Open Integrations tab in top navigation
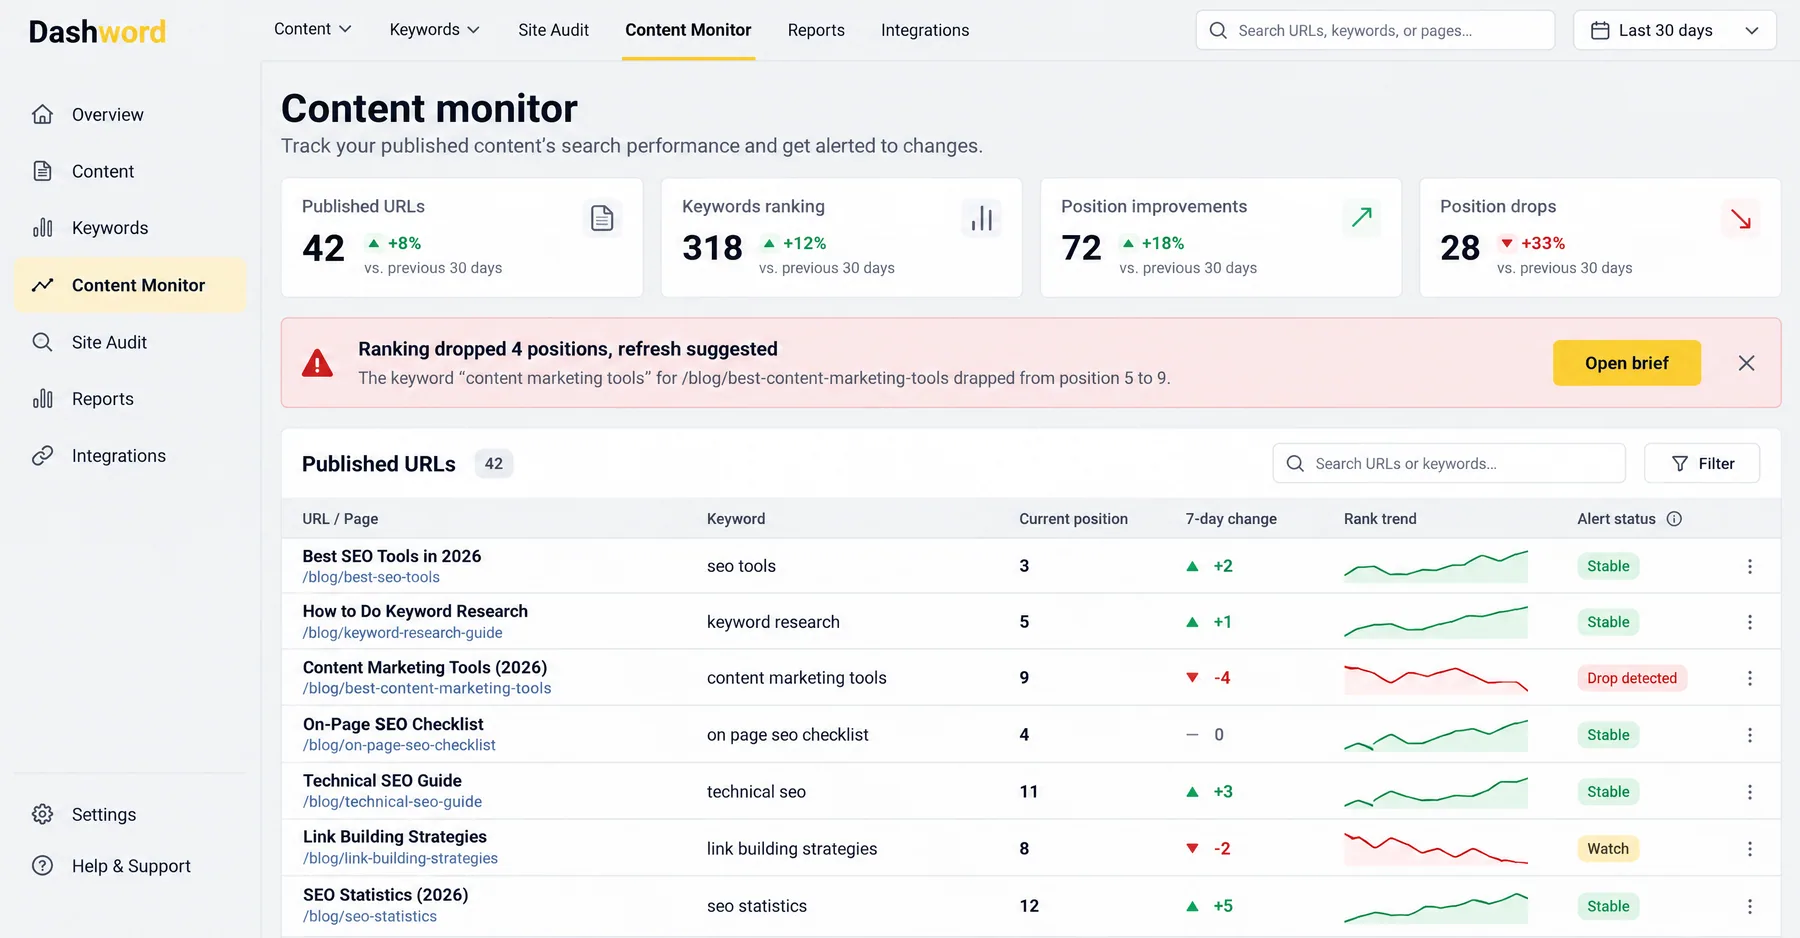Image resolution: width=1800 pixels, height=938 pixels. click(x=925, y=30)
